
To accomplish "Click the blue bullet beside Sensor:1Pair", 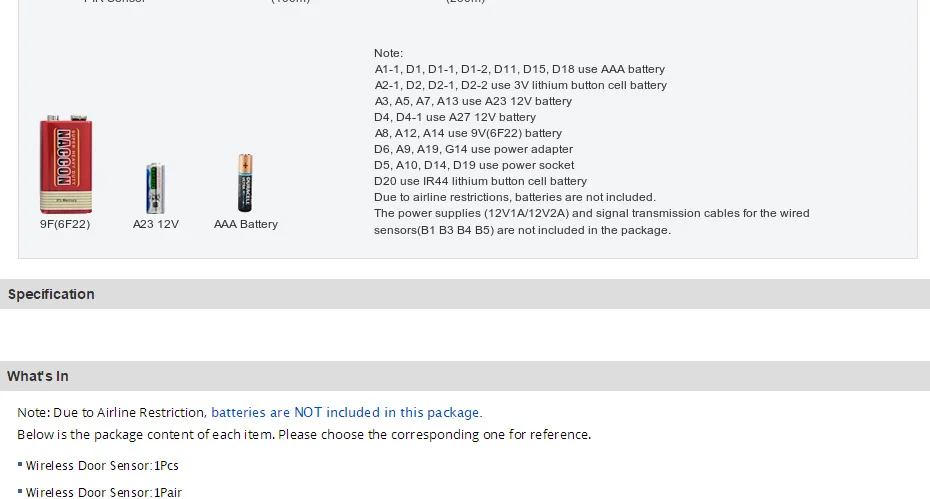I will [x=20, y=491].
